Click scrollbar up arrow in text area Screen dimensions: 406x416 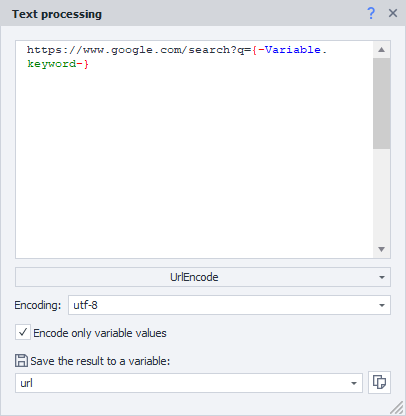point(382,50)
